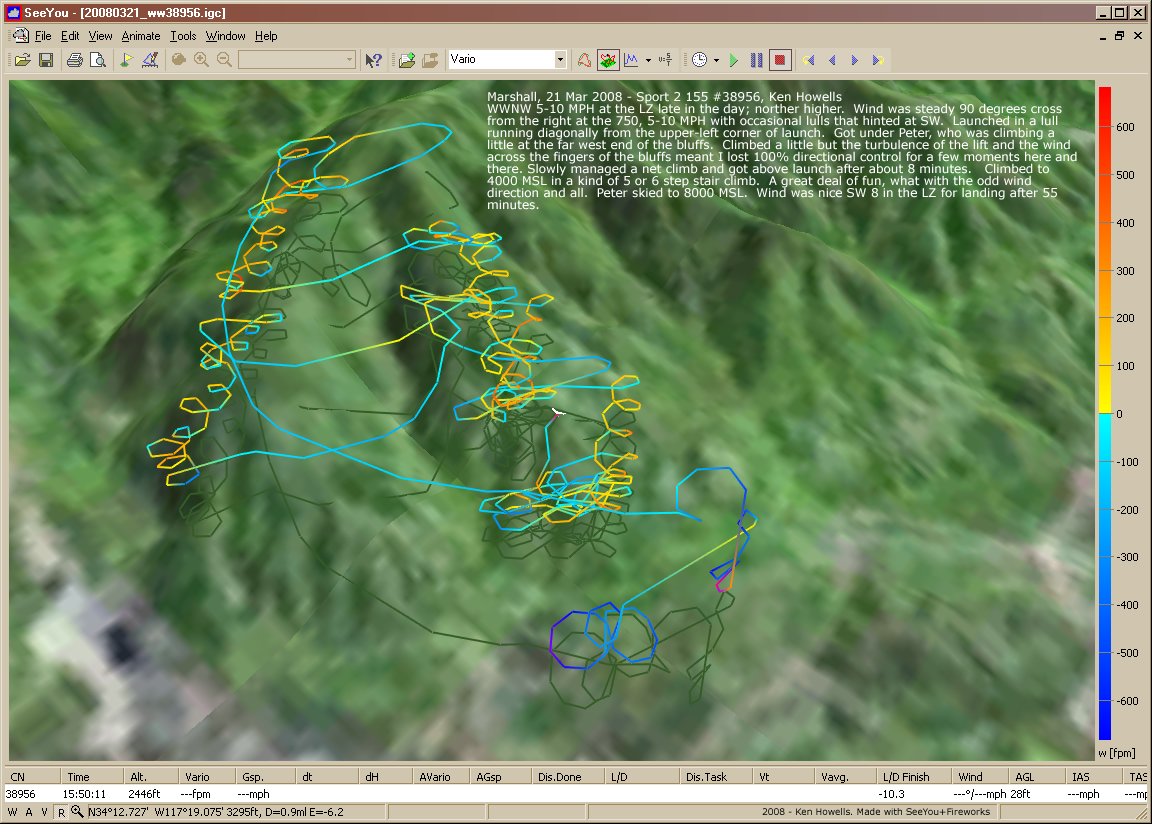Click the green flag waypoint icon
Screen dimensions: 1152x840
[126, 60]
